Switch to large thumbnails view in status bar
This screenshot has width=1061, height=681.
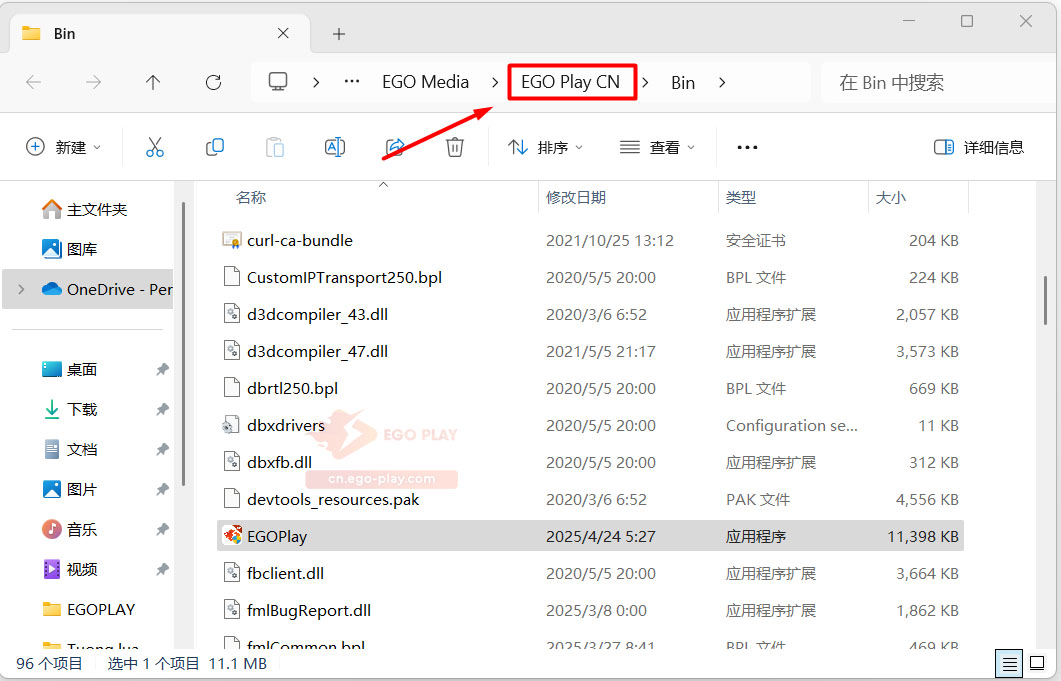(1037, 663)
